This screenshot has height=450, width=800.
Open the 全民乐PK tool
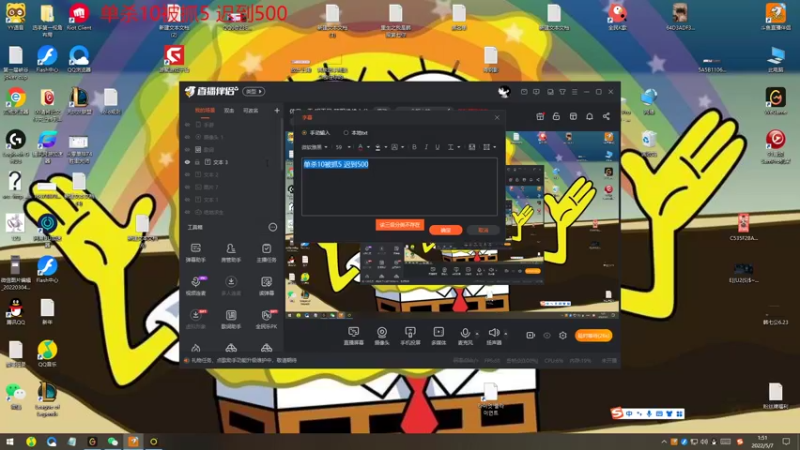266,319
